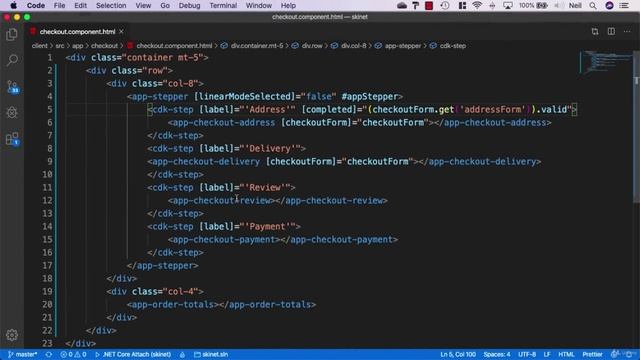The height and width of the screenshot is (360, 640).
Task: Open the Terminal menu
Action: 223,5
